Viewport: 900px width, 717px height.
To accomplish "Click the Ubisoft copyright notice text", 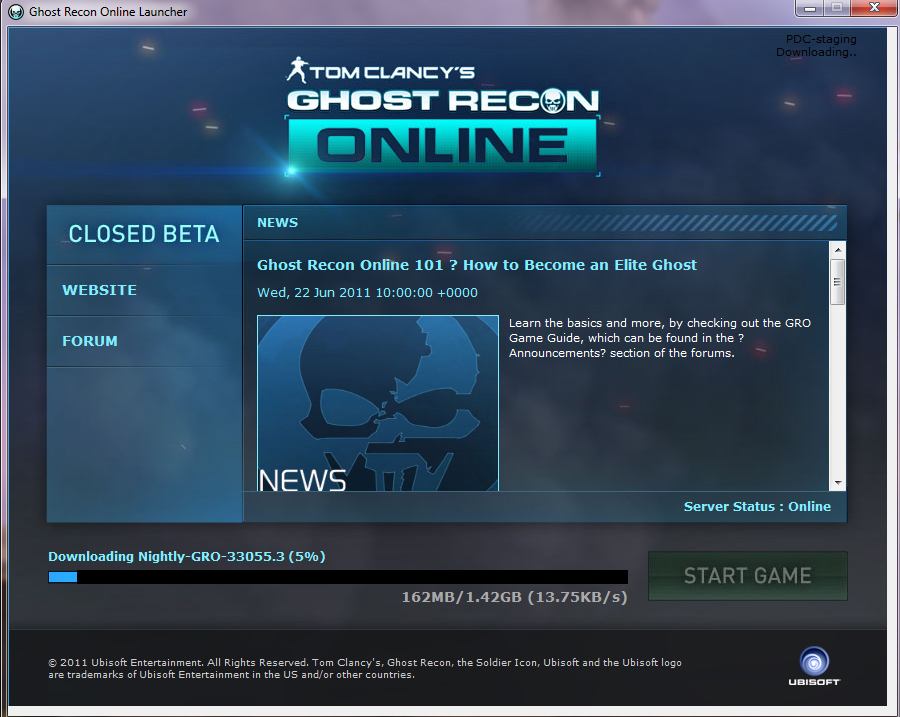I will (365, 668).
